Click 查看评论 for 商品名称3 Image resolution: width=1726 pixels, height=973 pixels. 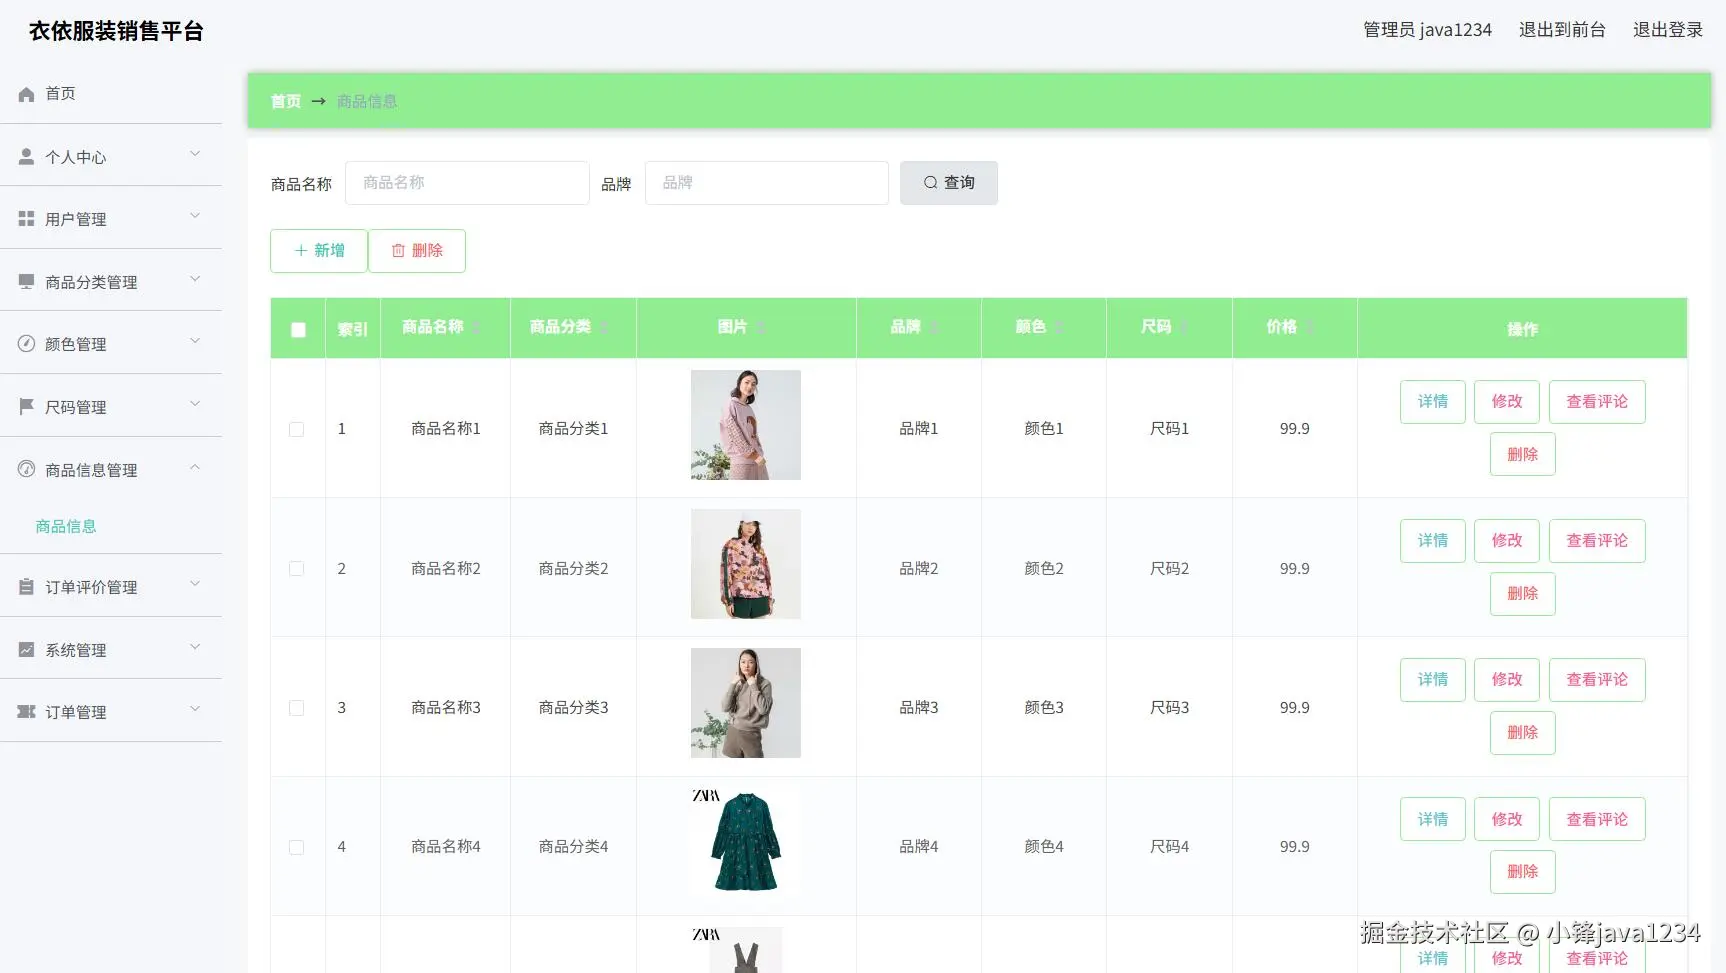(x=1597, y=680)
